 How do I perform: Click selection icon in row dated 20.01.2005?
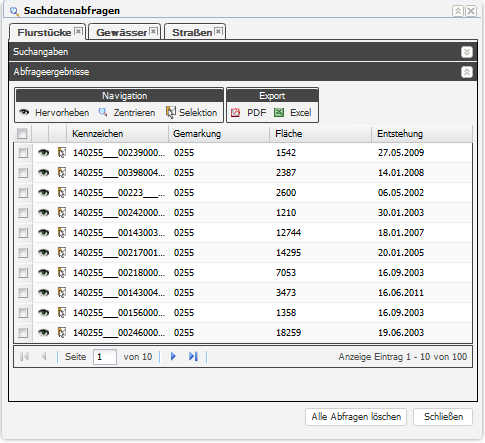tap(62, 253)
